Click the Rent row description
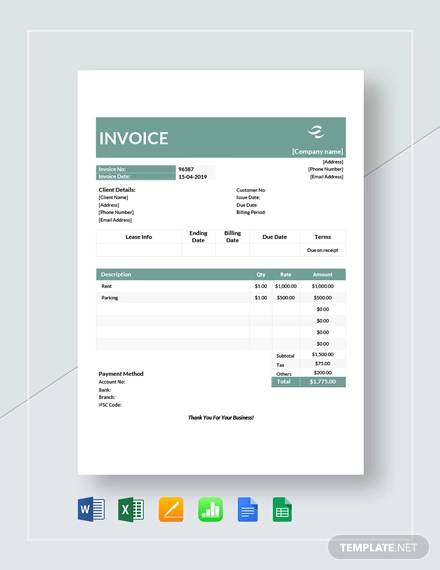 (x=107, y=286)
